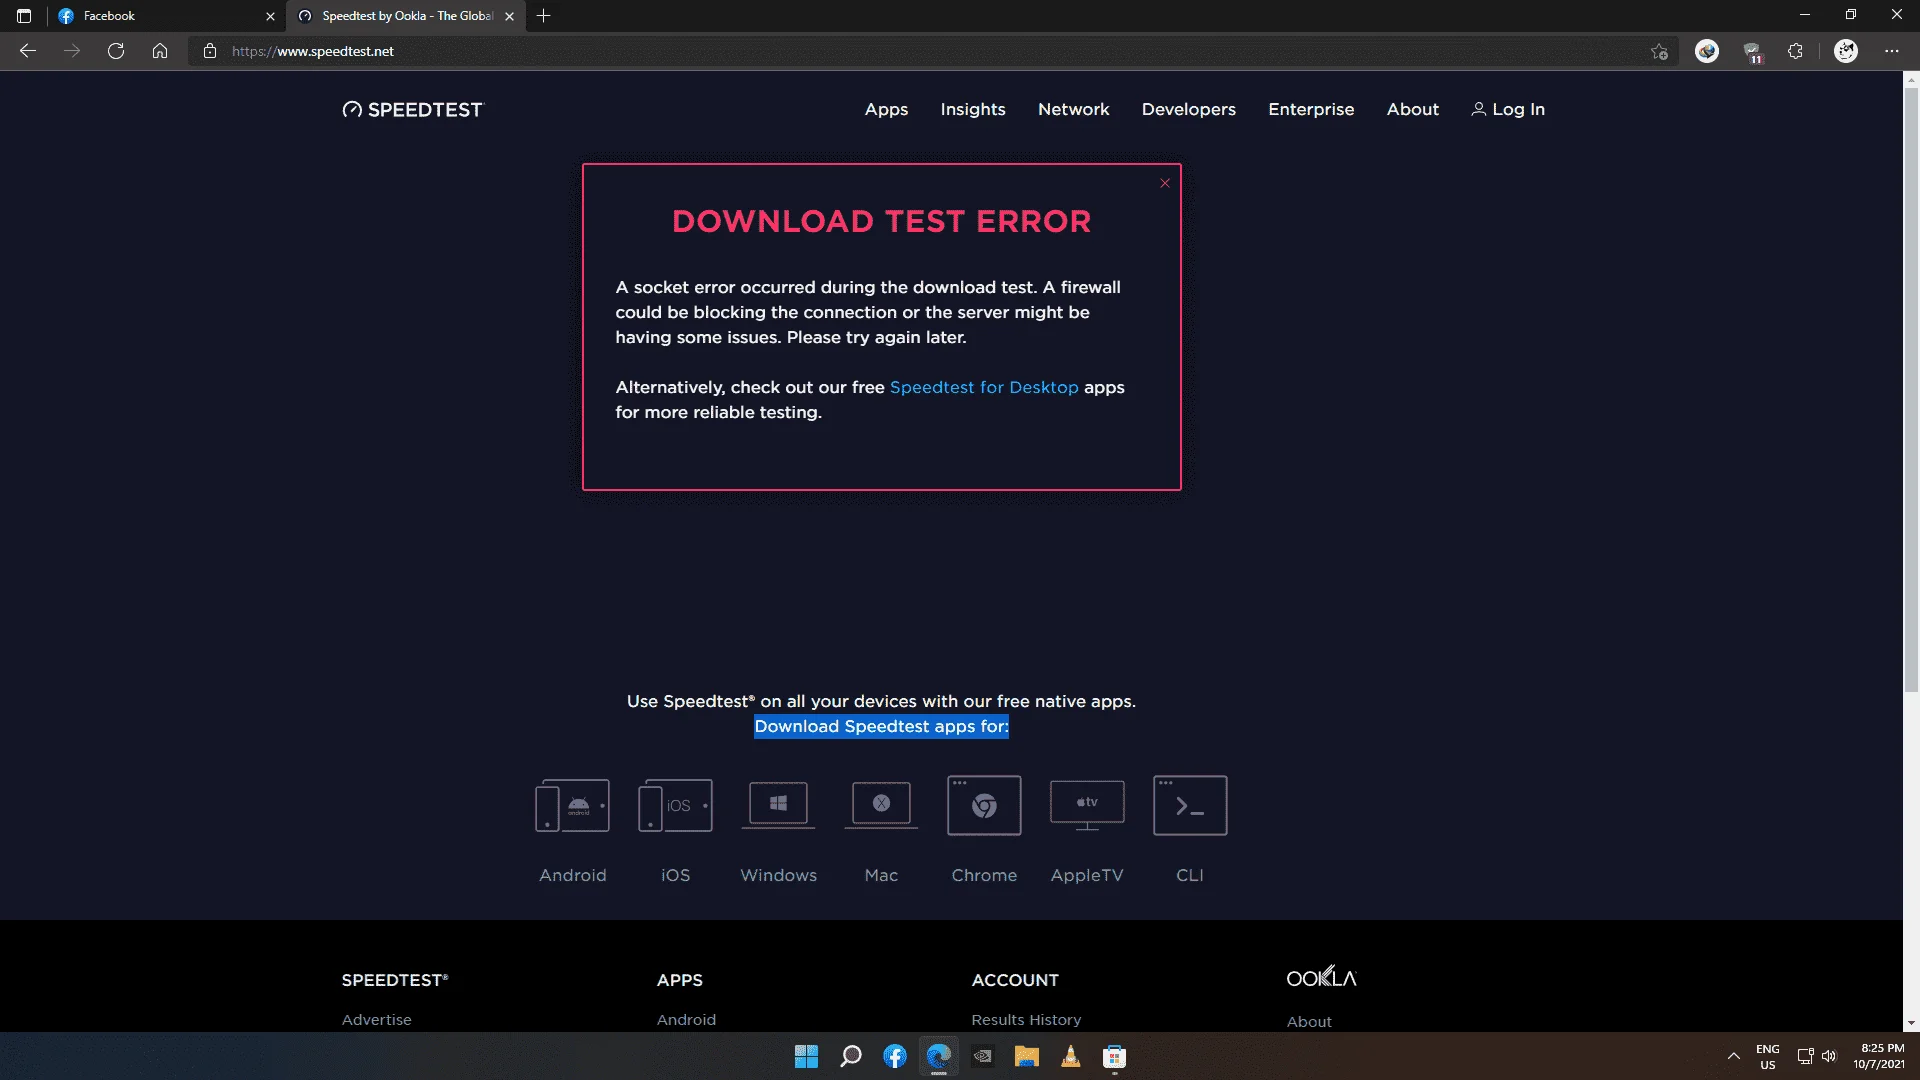View site information lock icon
Screen dimensions: 1920x1080
click(x=210, y=51)
